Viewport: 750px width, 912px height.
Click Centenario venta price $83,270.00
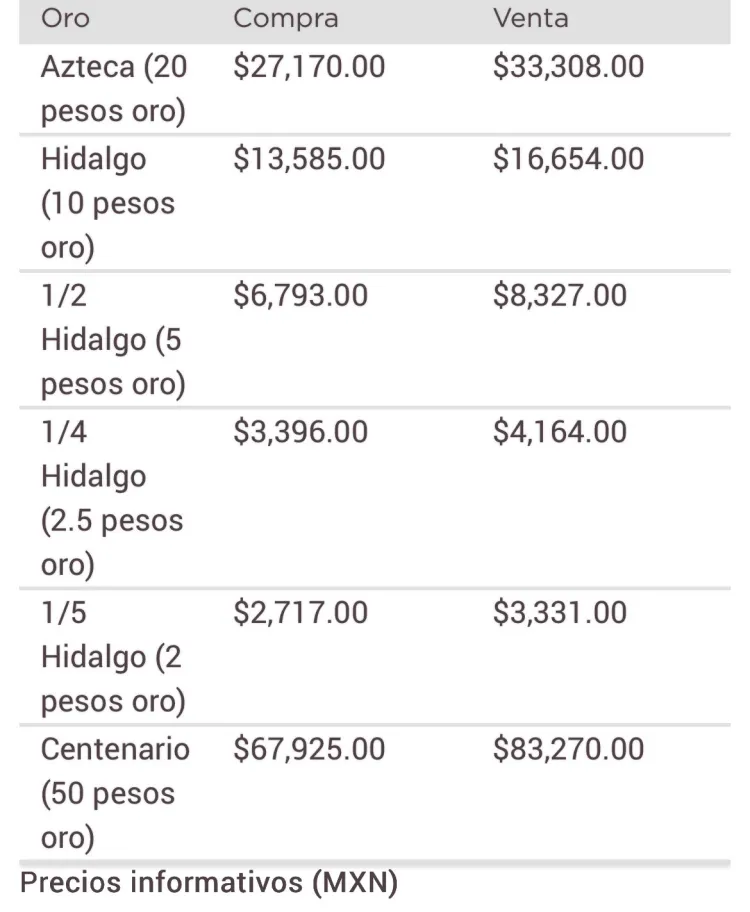coord(568,749)
